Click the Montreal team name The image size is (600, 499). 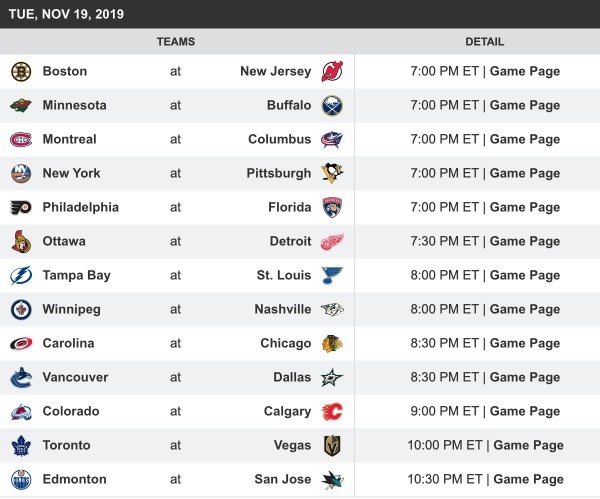pos(69,140)
